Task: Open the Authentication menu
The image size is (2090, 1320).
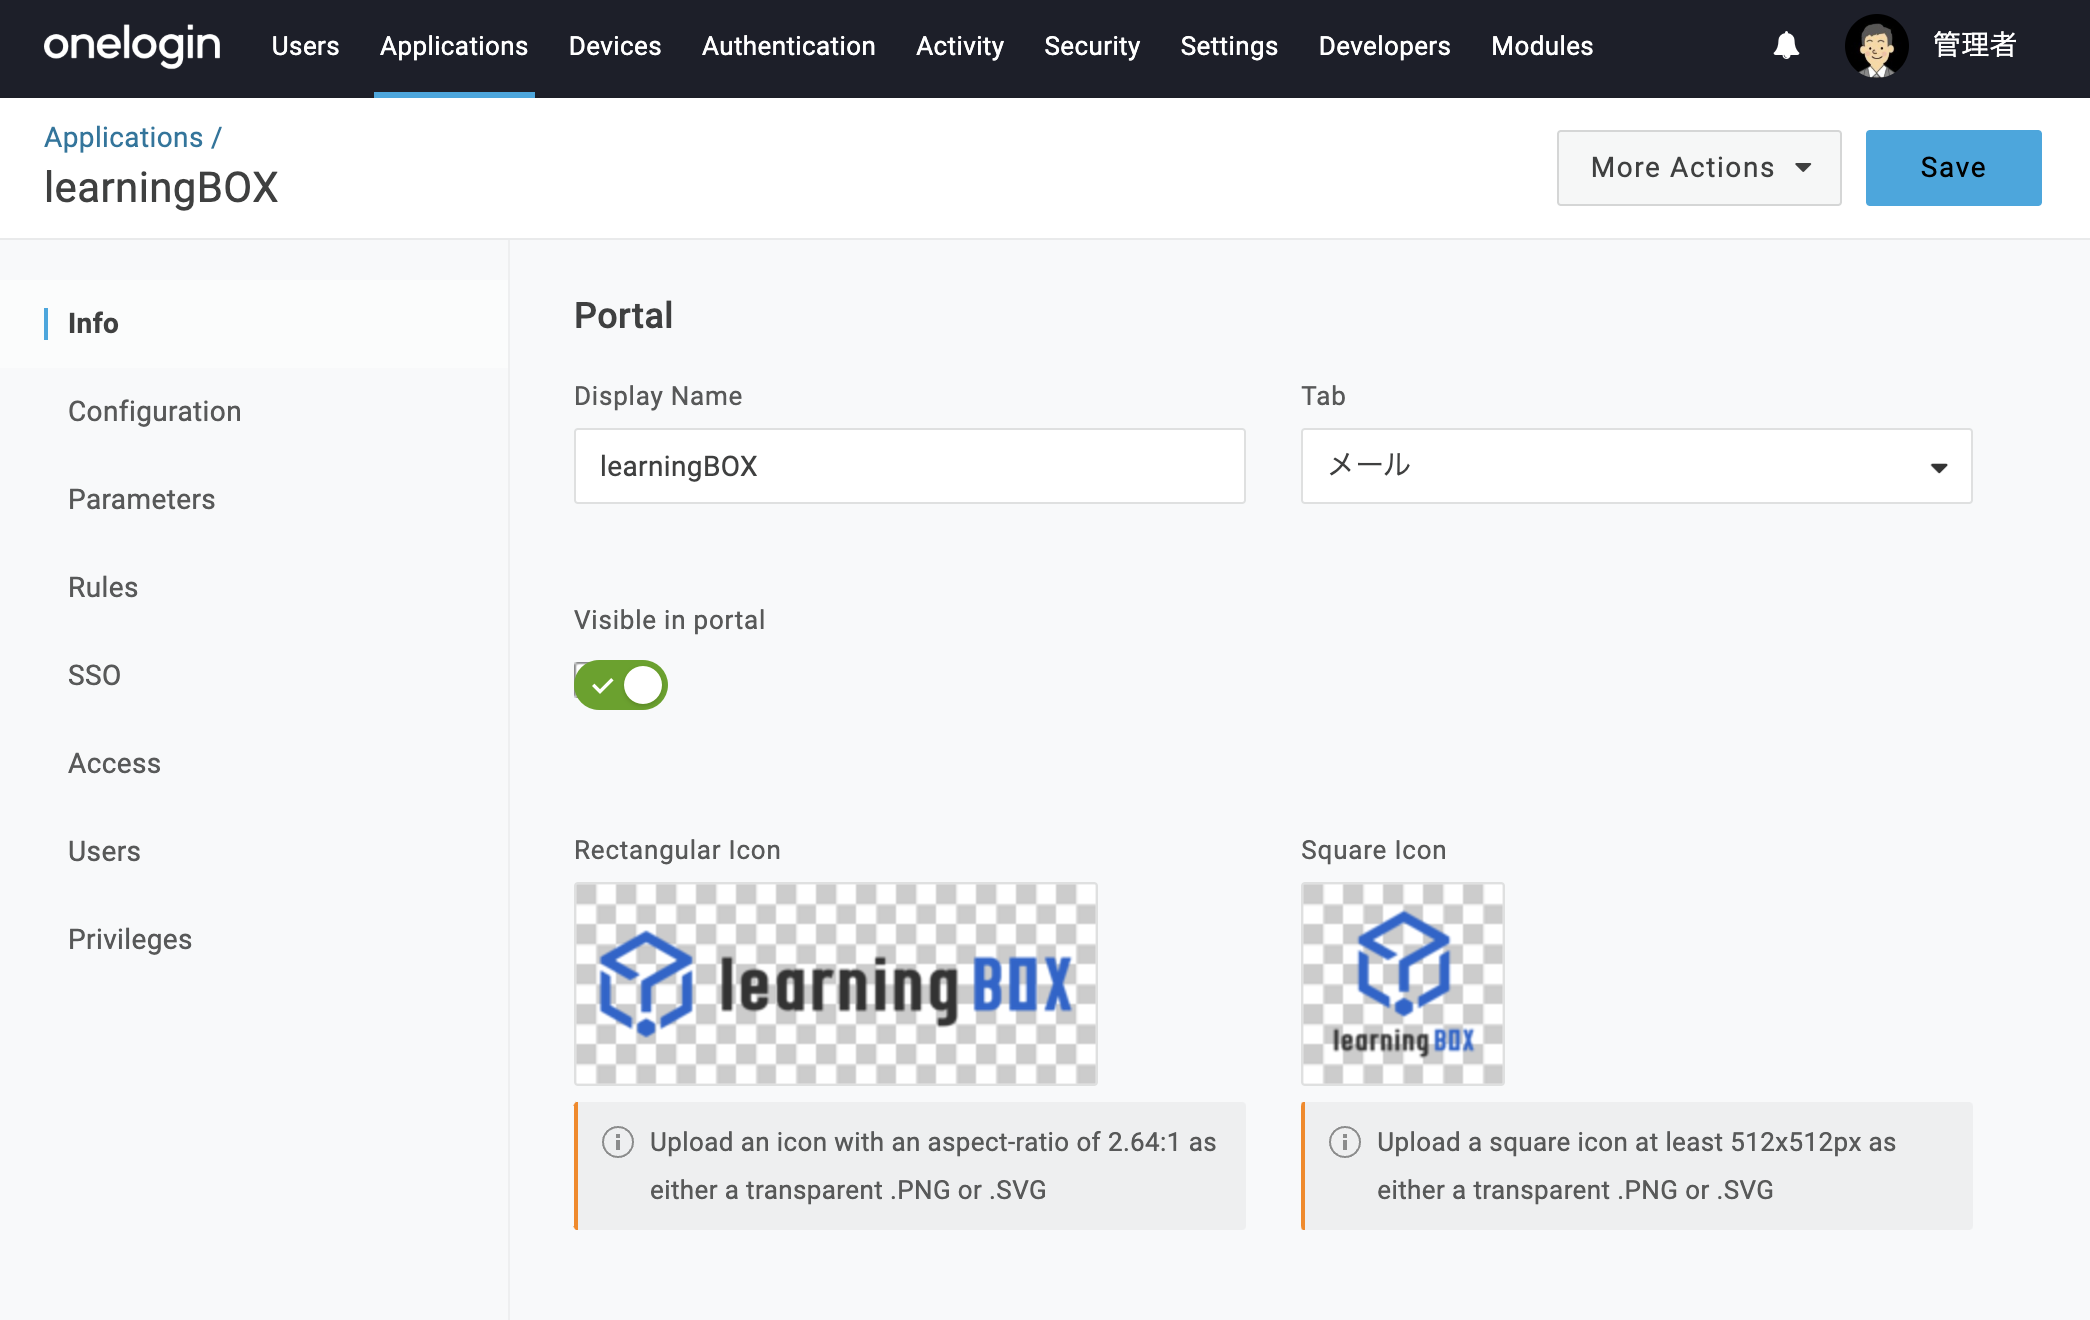Action: pyautogui.click(x=789, y=46)
